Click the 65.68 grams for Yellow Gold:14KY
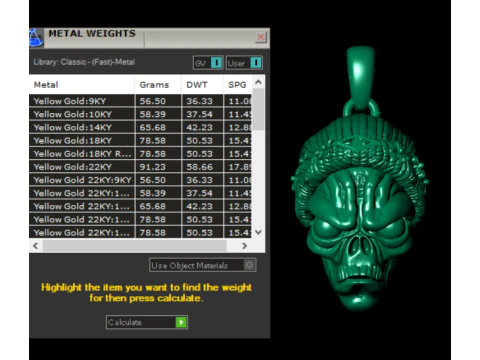Viewport: 480px width, 360px height. coord(152,128)
